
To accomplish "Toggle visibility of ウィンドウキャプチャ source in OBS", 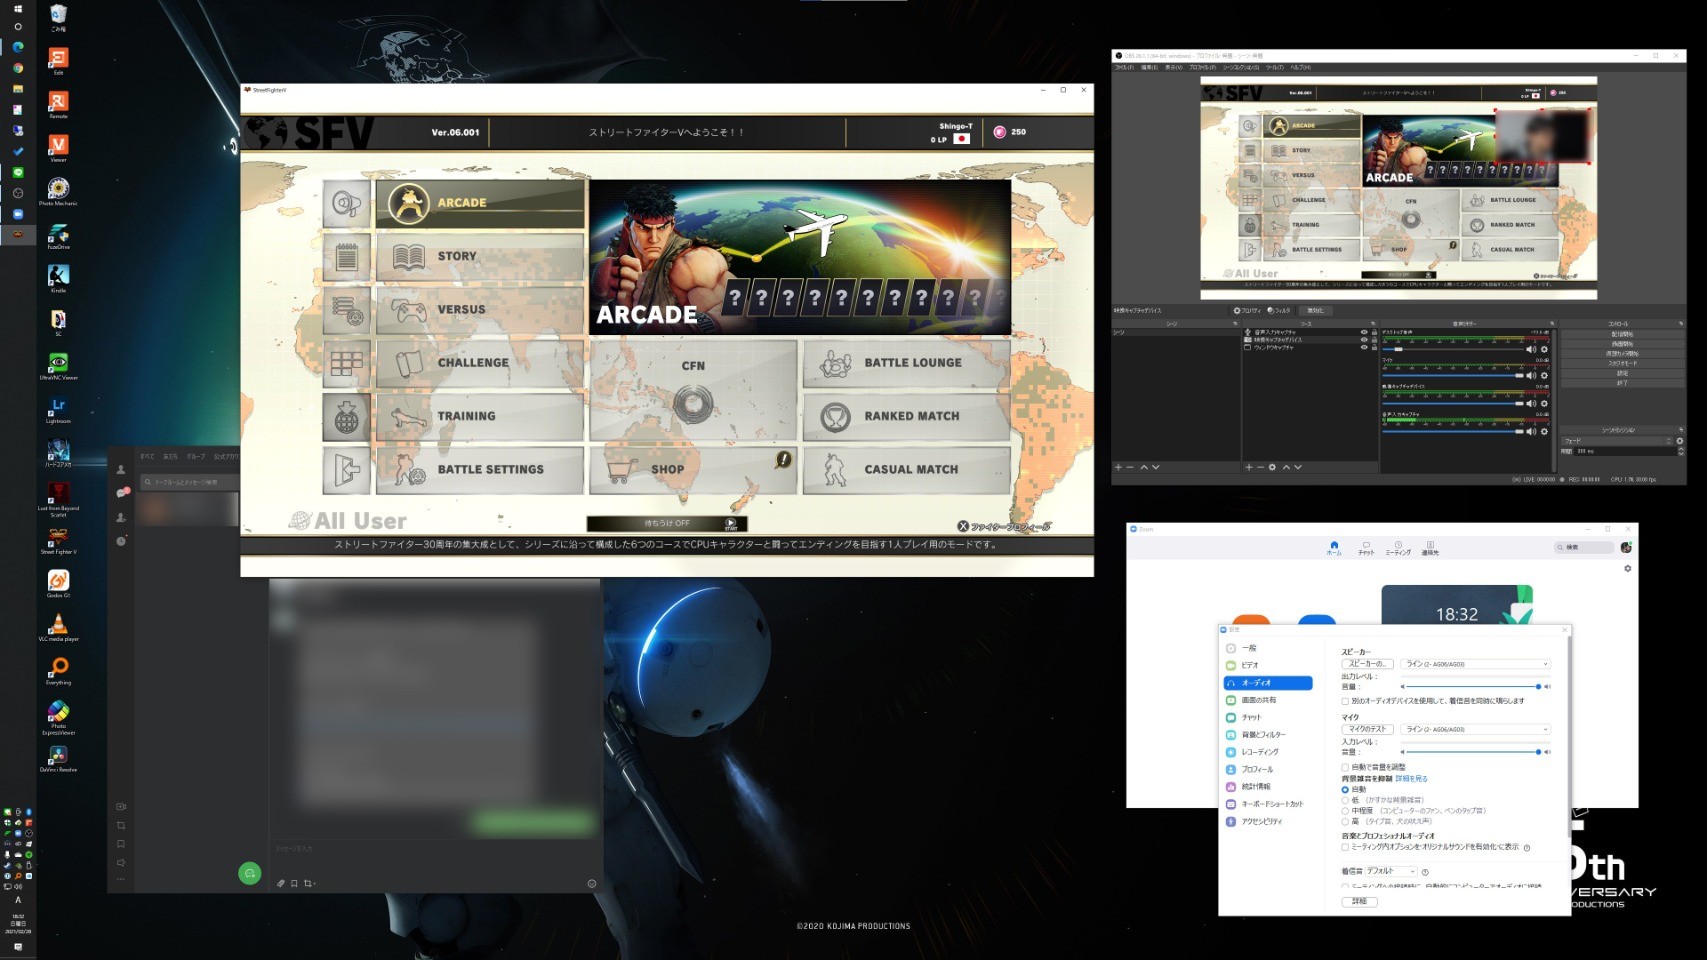I will (1364, 348).
